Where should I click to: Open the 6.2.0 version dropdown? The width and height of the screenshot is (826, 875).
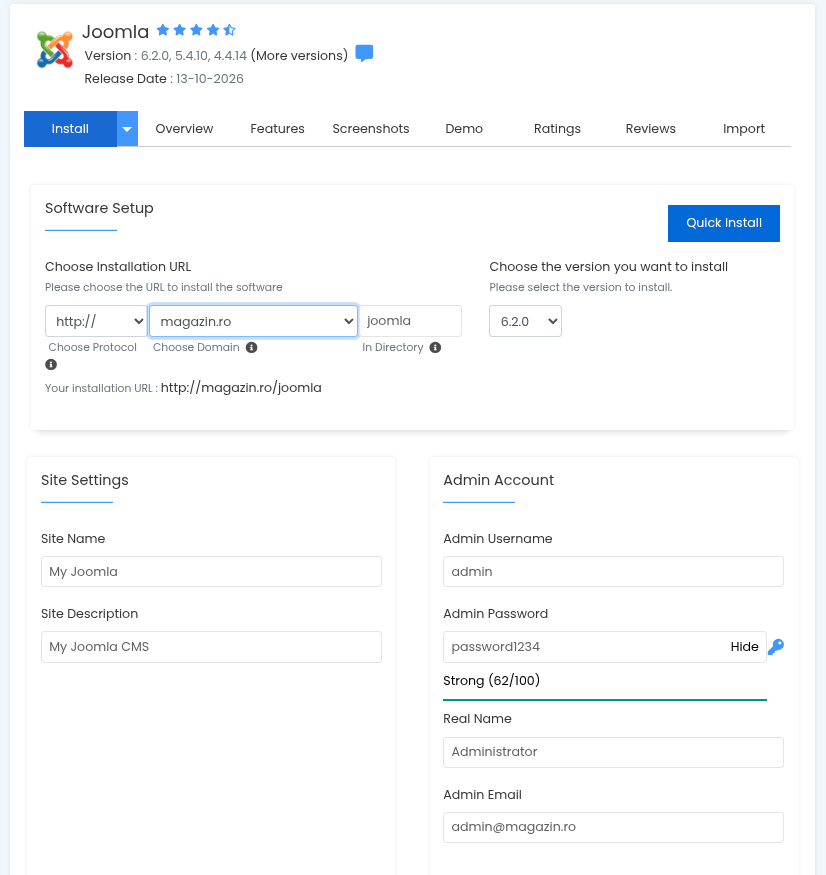525,321
